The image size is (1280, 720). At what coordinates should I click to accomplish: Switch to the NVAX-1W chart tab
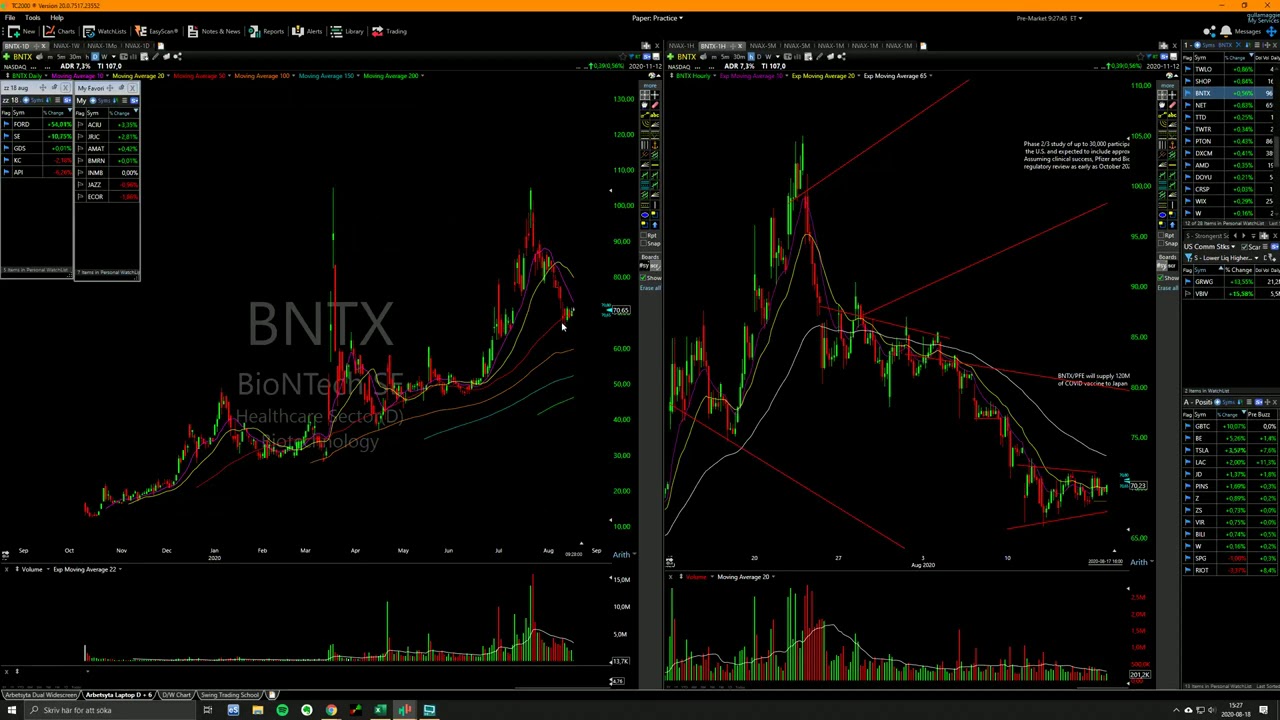click(x=66, y=46)
